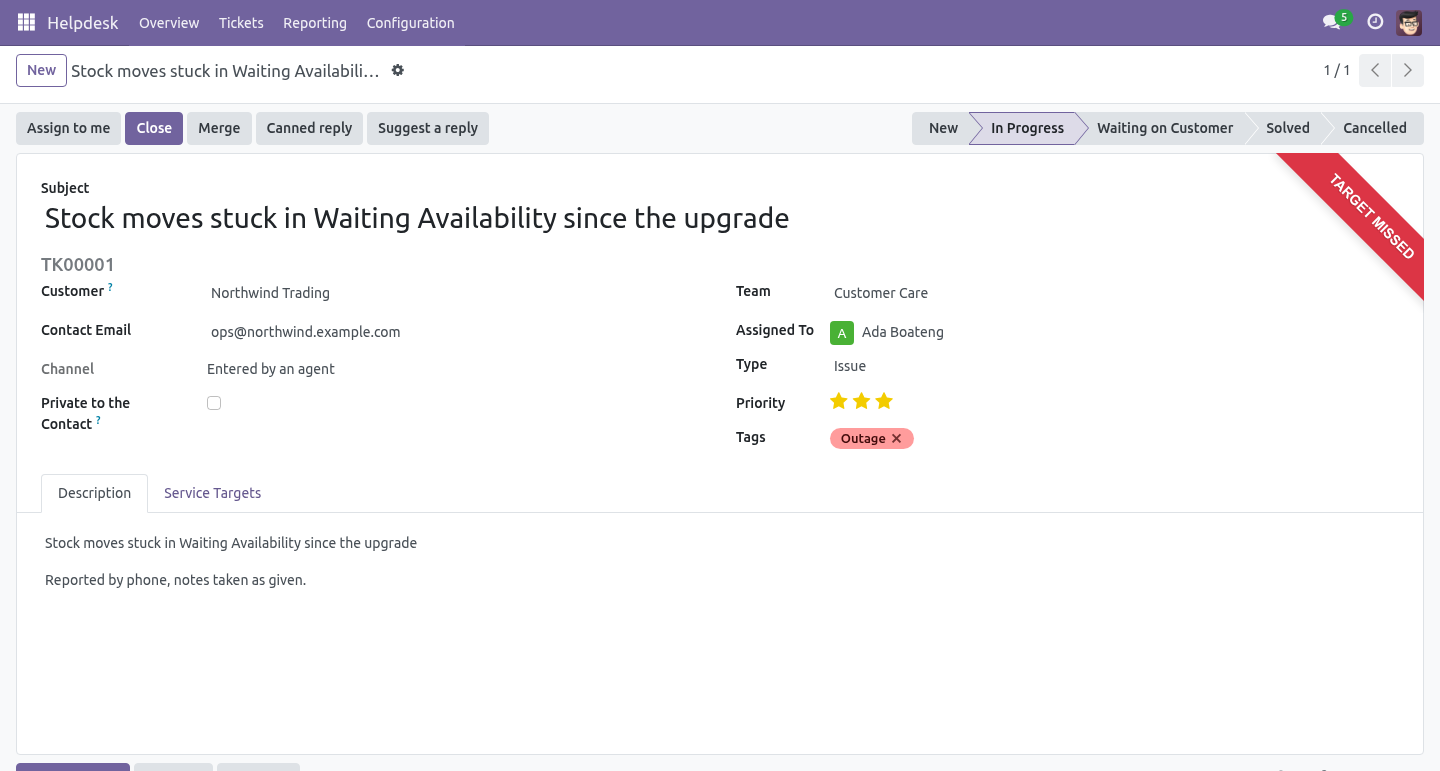
Task: Set priority to three stars
Action: [884, 402]
